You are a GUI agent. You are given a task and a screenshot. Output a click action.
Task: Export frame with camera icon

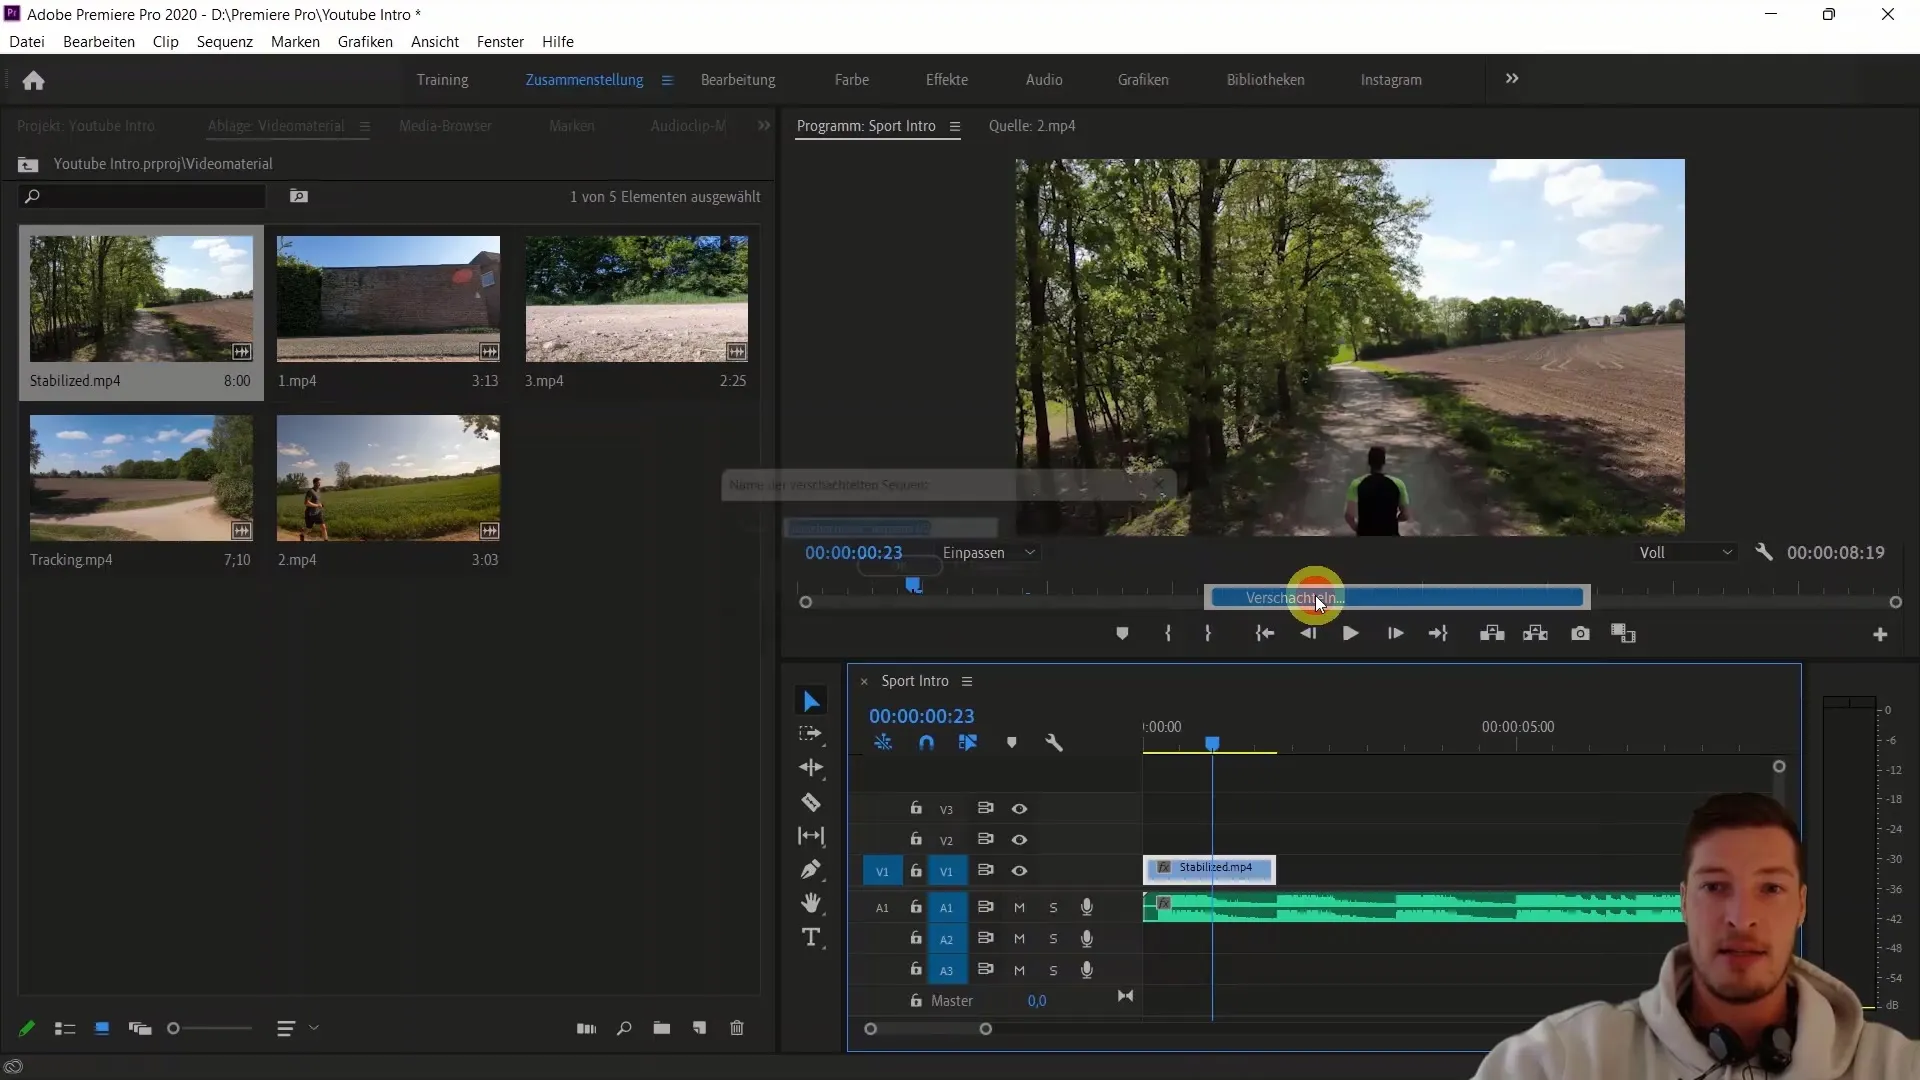coord(1580,634)
